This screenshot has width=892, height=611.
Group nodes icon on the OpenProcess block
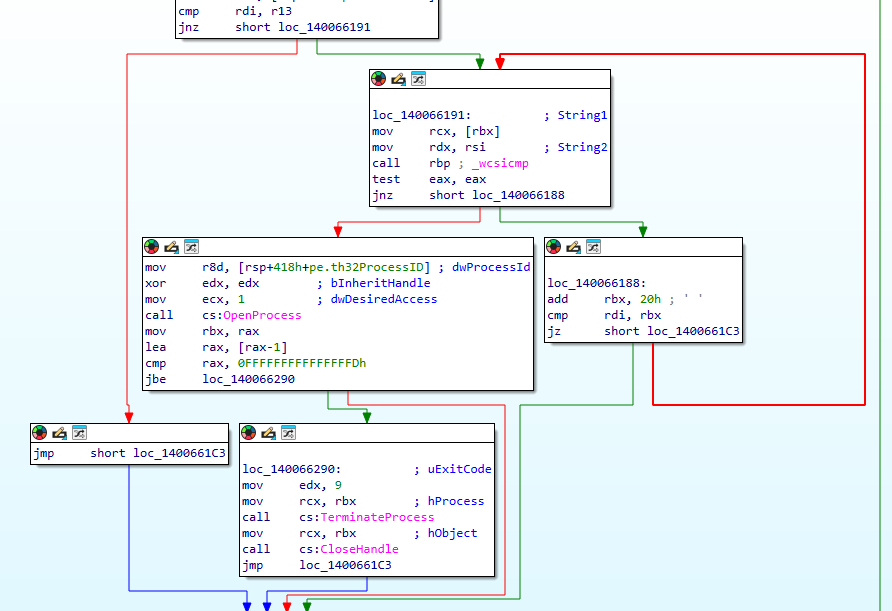click(x=193, y=246)
